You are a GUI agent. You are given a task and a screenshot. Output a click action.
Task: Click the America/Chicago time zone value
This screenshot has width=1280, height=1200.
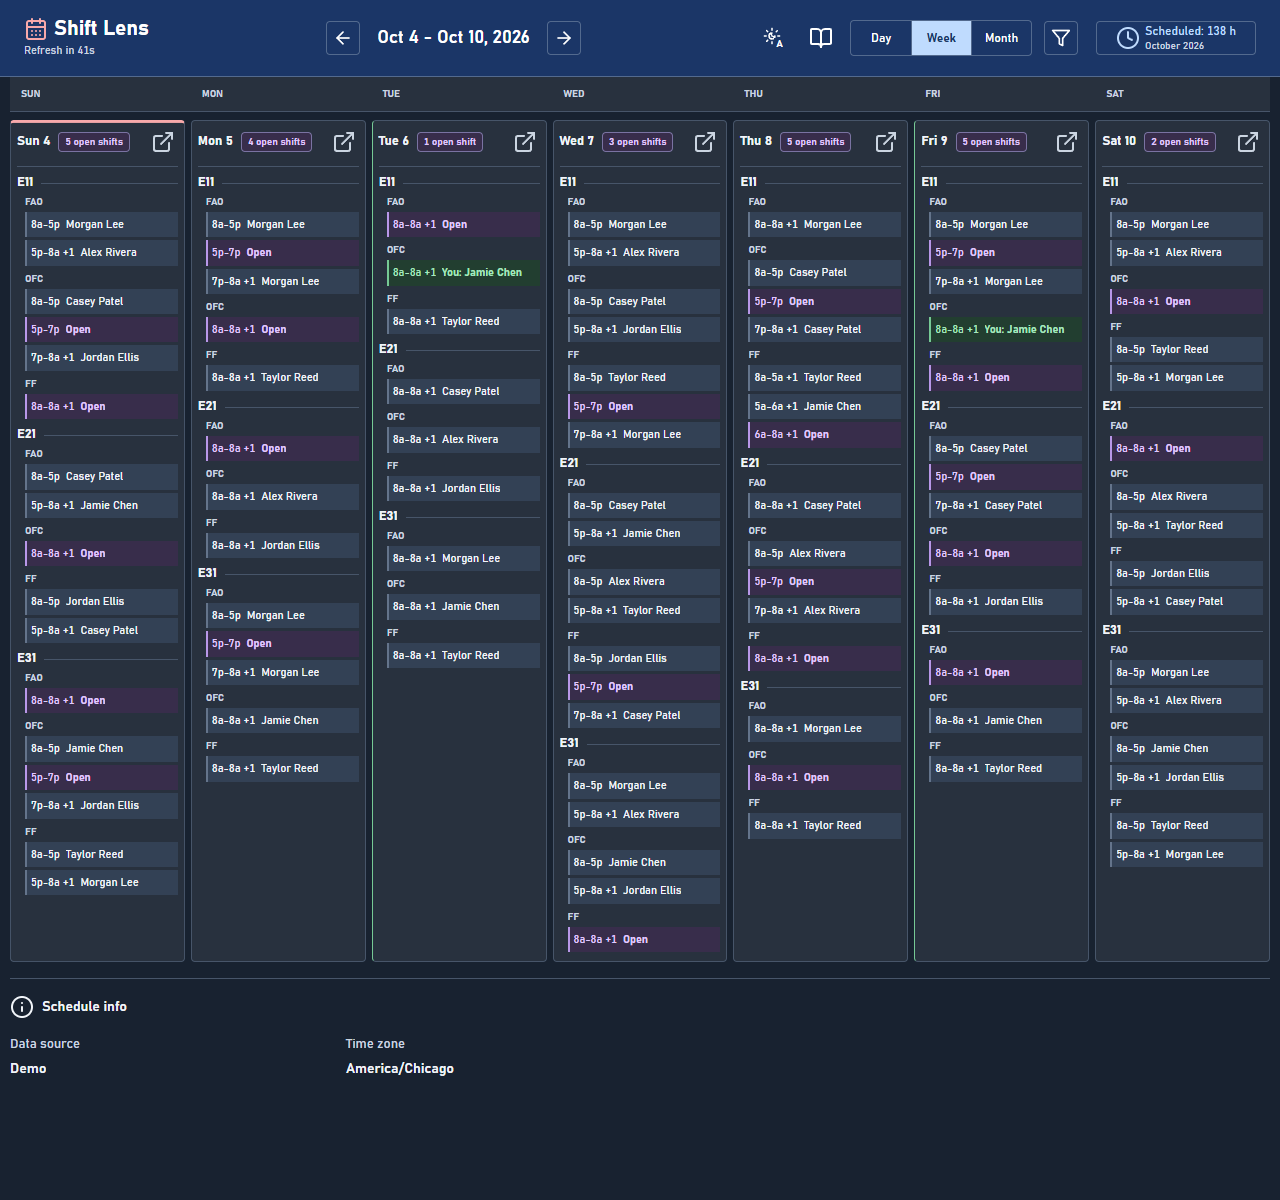point(400,1069)
